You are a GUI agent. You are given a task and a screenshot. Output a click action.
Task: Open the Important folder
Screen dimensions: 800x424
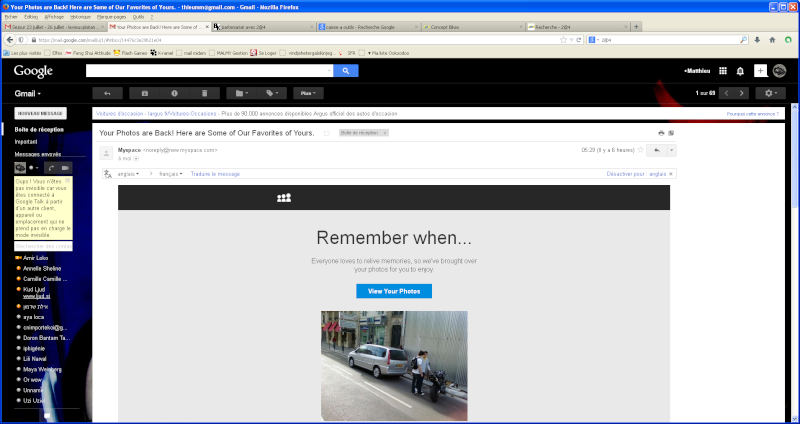(26, 142)
